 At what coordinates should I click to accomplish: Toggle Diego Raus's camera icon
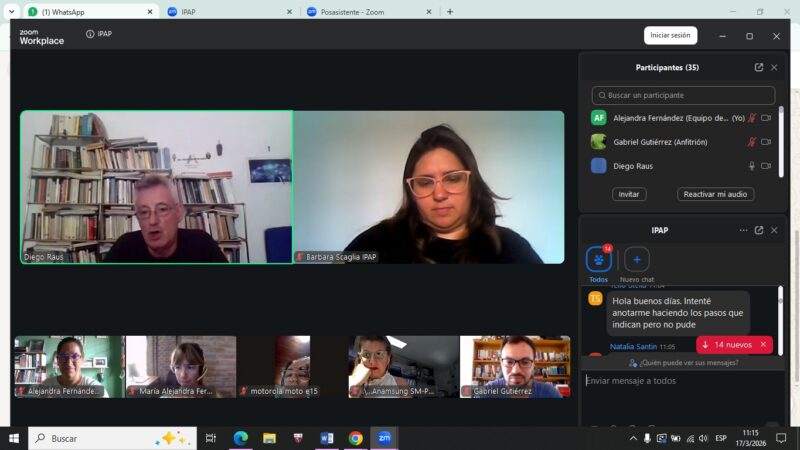766,166
